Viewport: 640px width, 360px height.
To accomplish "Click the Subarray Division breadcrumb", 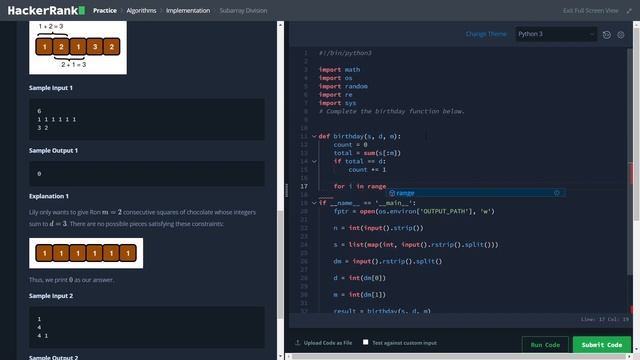I will click(243, 11).
